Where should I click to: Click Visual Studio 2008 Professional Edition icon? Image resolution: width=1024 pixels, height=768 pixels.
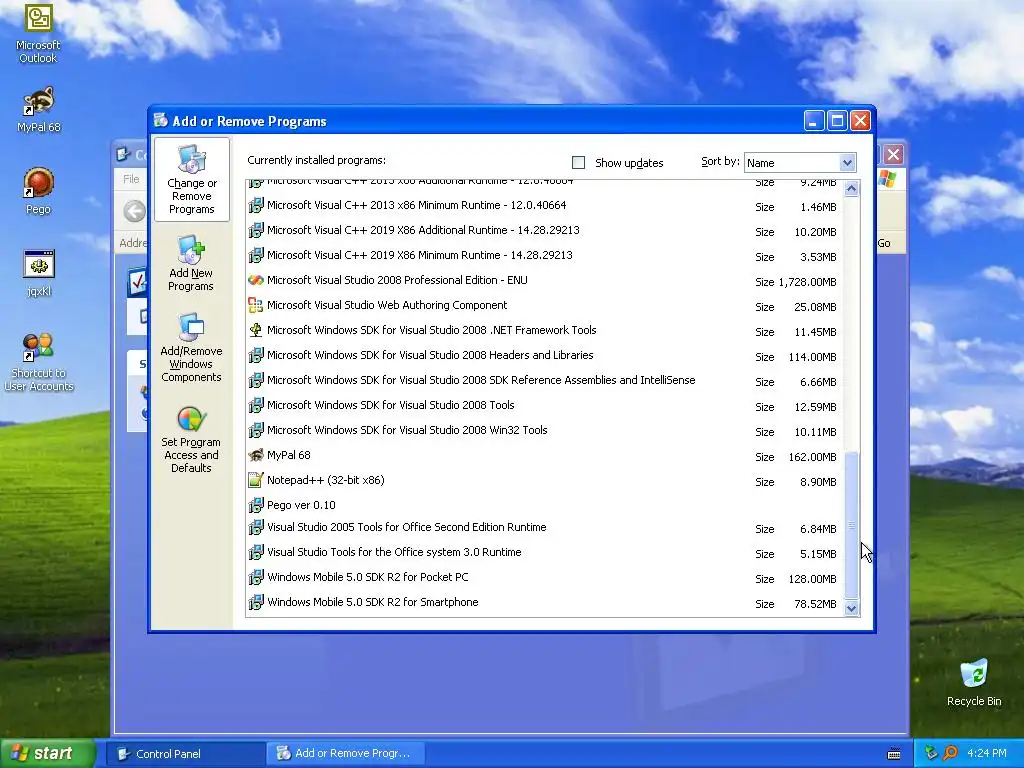coord(255,280)
